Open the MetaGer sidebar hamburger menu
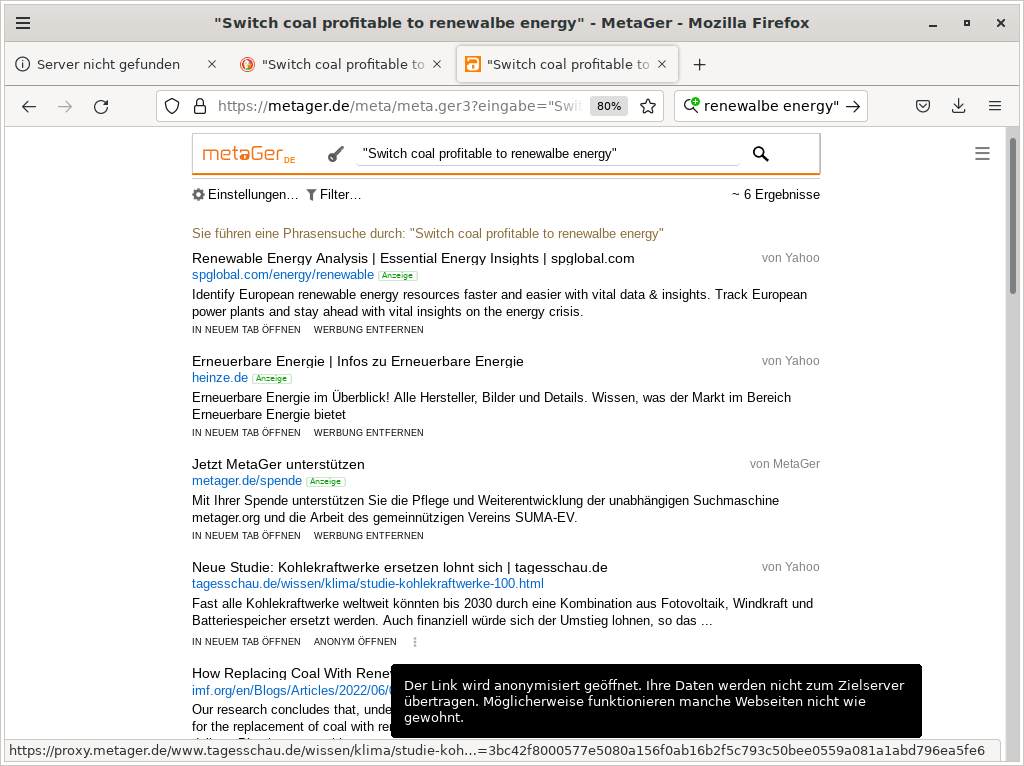Screen dimensions: 1024x766 pyautogui.click(x=982, y=153)
